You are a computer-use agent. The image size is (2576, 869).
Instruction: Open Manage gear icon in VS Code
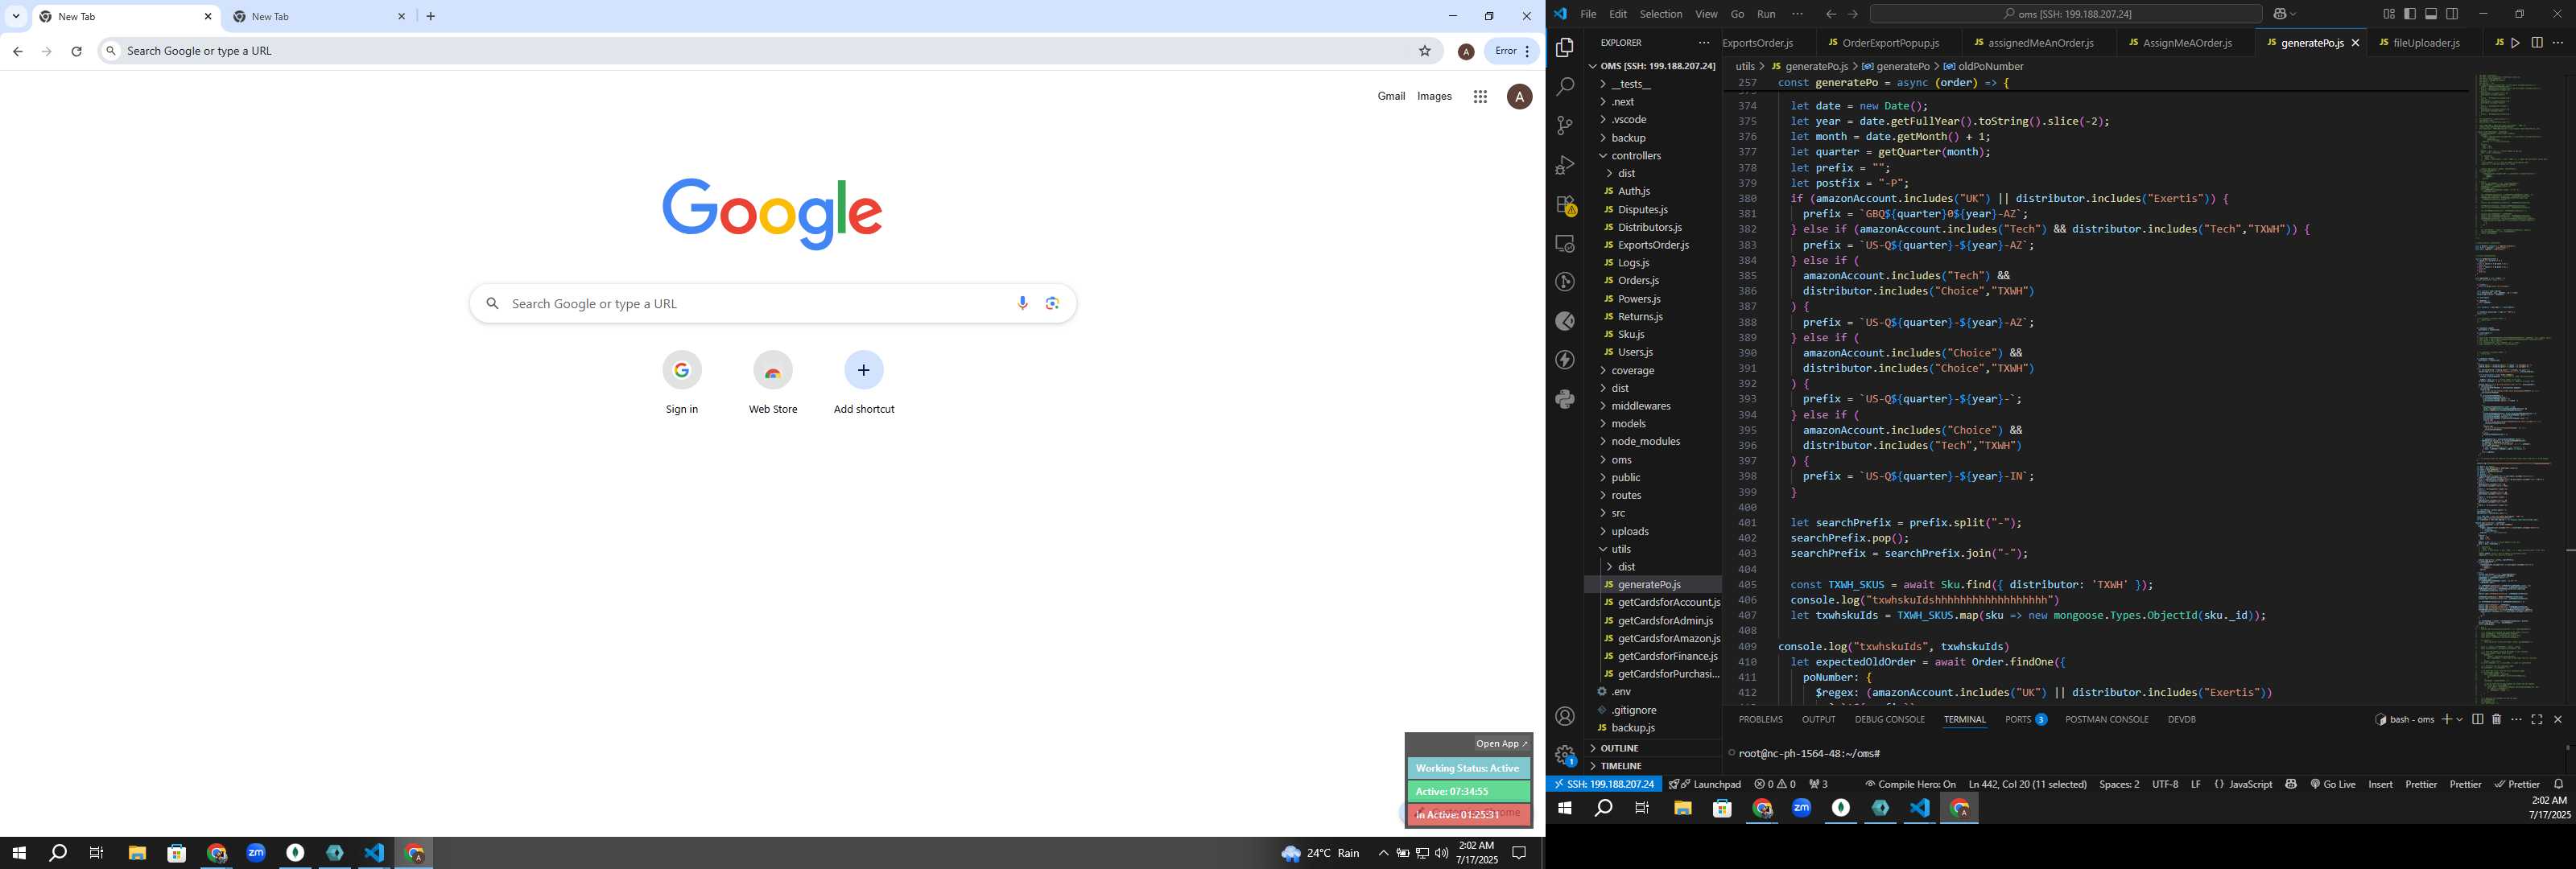pyautogui.click(x=1565, y=755)
